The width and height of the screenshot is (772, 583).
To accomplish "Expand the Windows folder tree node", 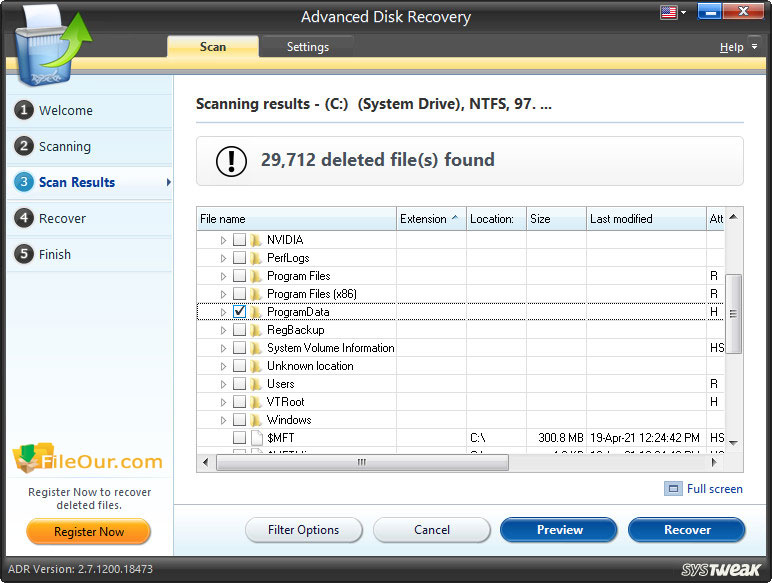I will pyautogui.click(x=223, y=421).
